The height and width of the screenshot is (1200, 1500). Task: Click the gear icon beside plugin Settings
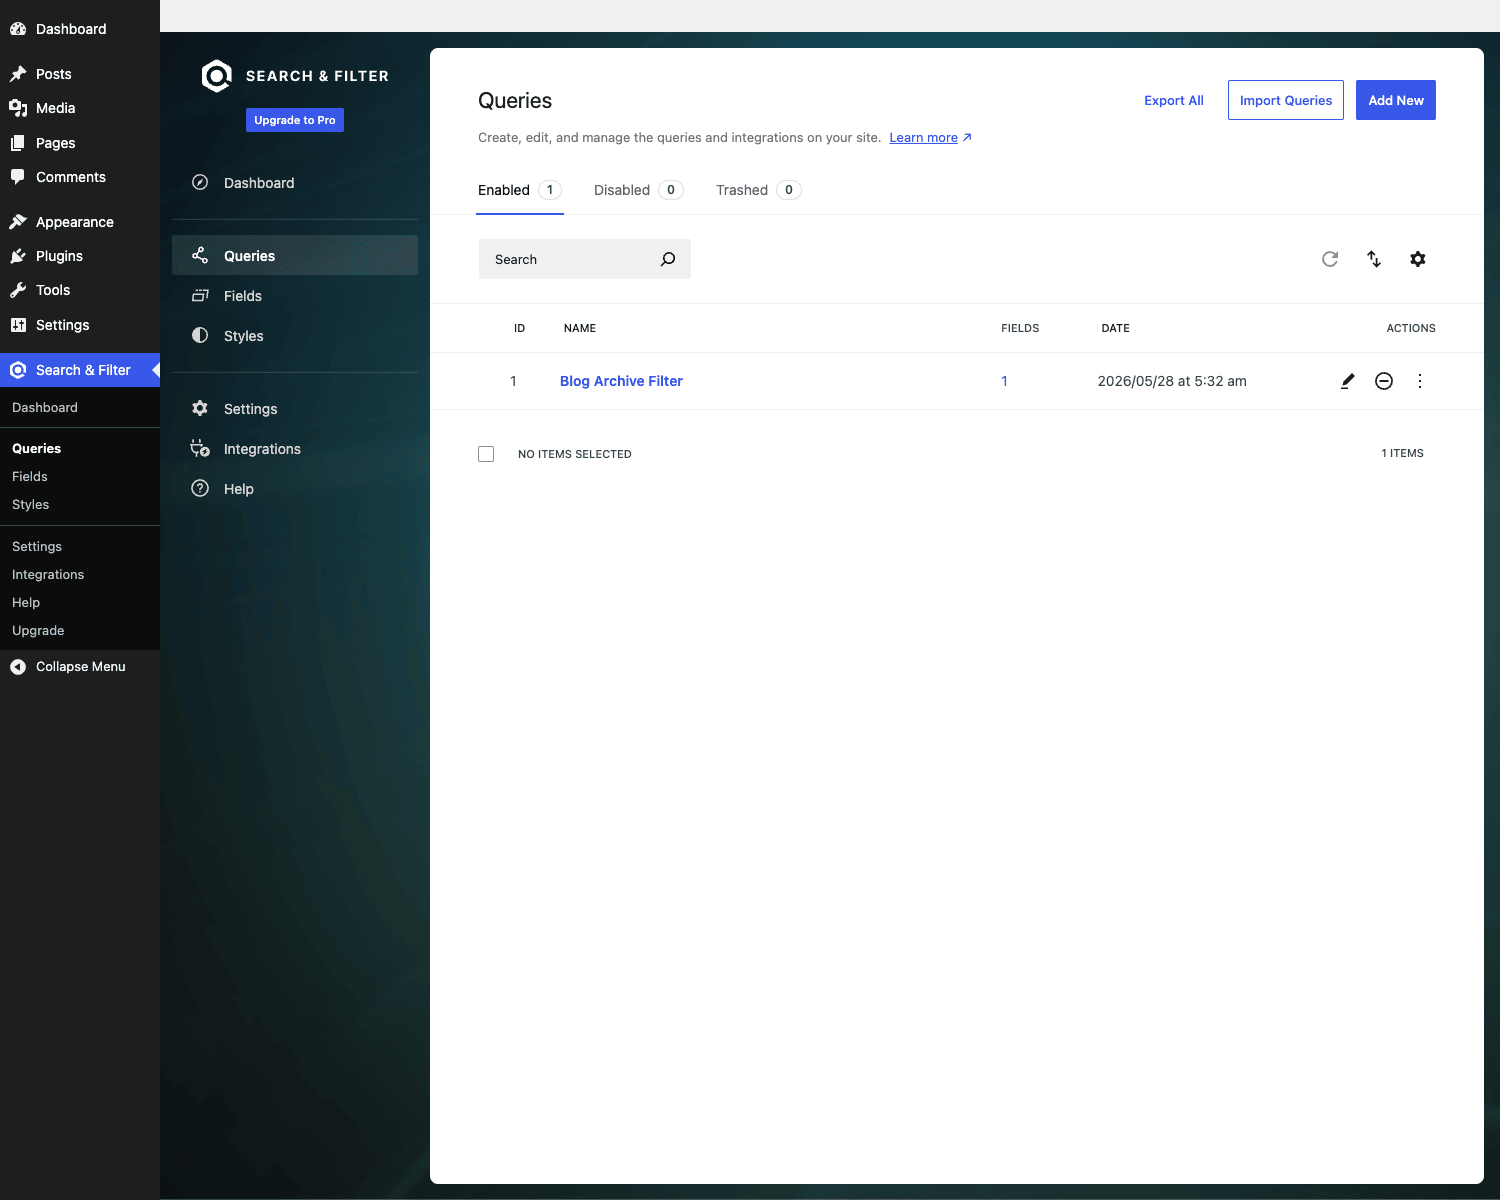200,408
